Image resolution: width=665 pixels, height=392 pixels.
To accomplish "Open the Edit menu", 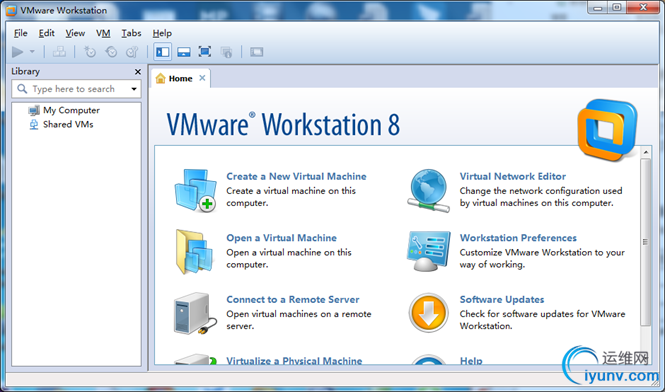I will pyautogui.click(x=47, y=33).
